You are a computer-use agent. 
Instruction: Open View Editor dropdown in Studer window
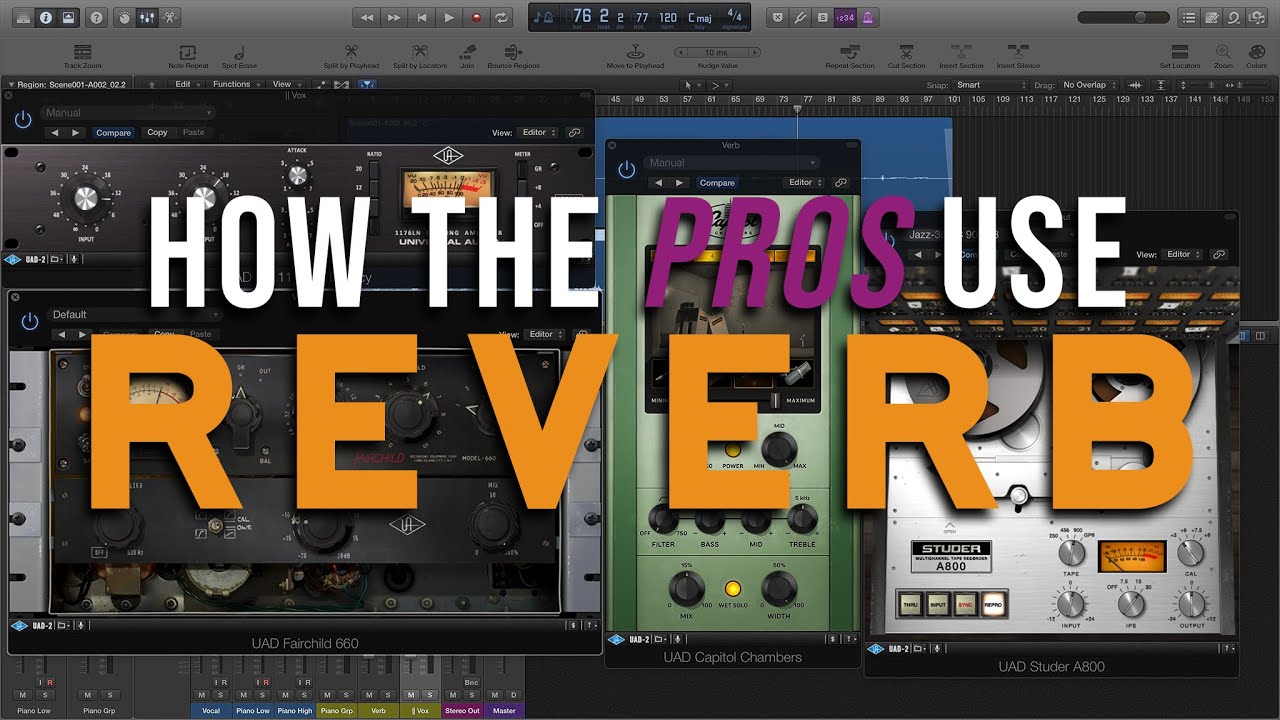[x=1183, y=255]
